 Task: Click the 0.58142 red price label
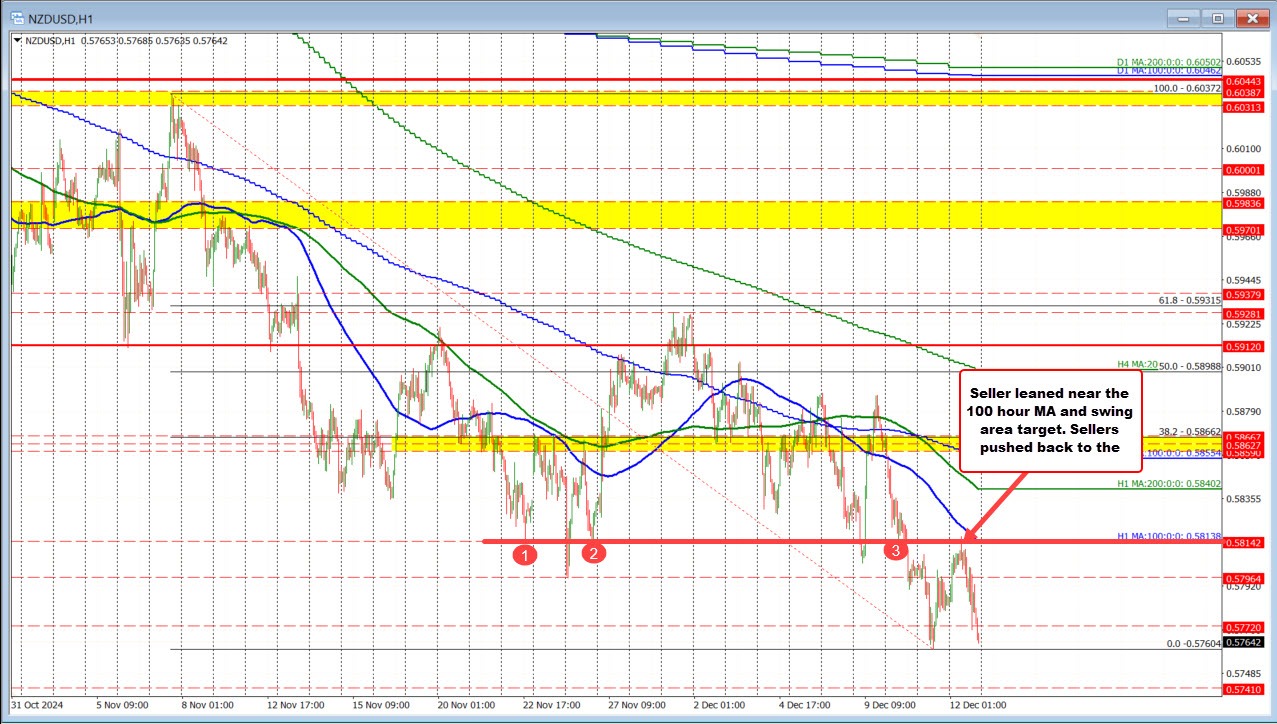click(x=1244, y=541)
